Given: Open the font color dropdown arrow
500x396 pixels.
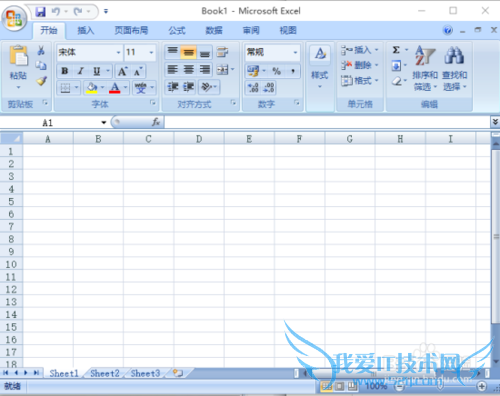Looking at the screenshot, I should click(x=125, y=88).
